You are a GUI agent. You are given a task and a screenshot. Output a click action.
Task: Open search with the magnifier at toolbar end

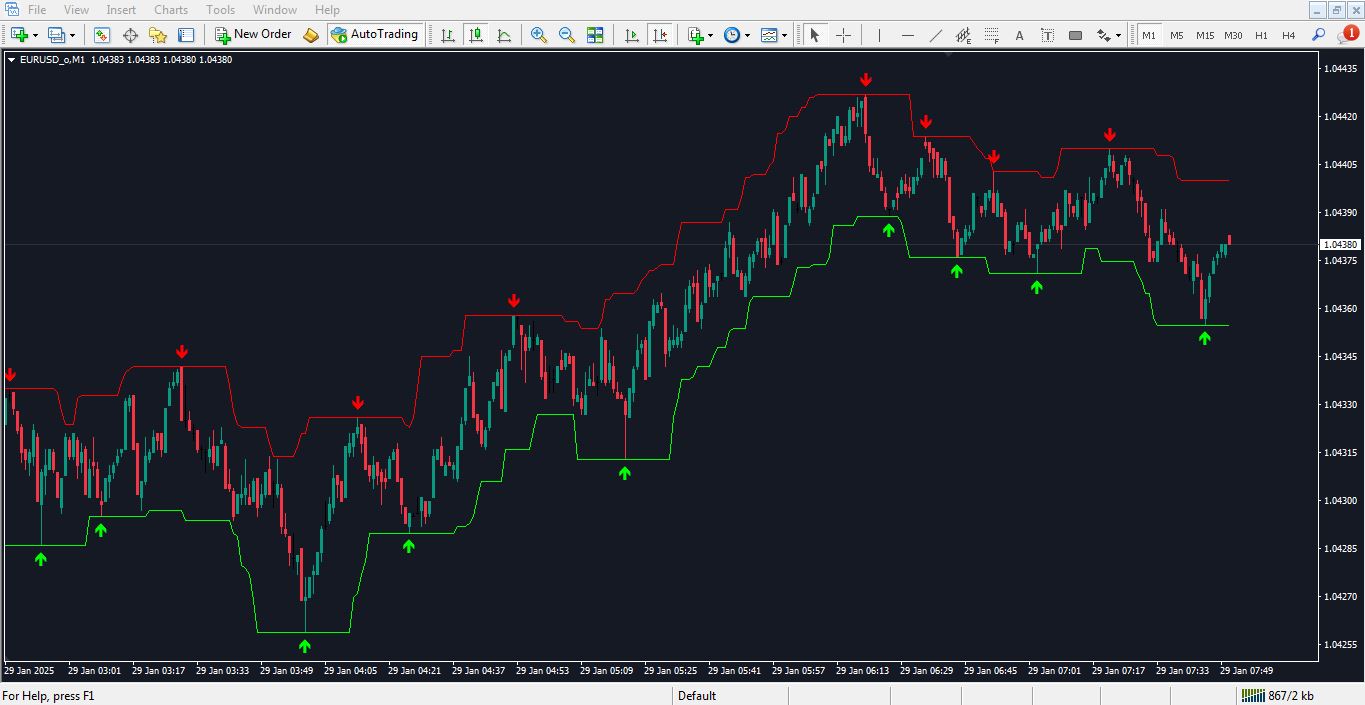click(x=1318, y=35)
